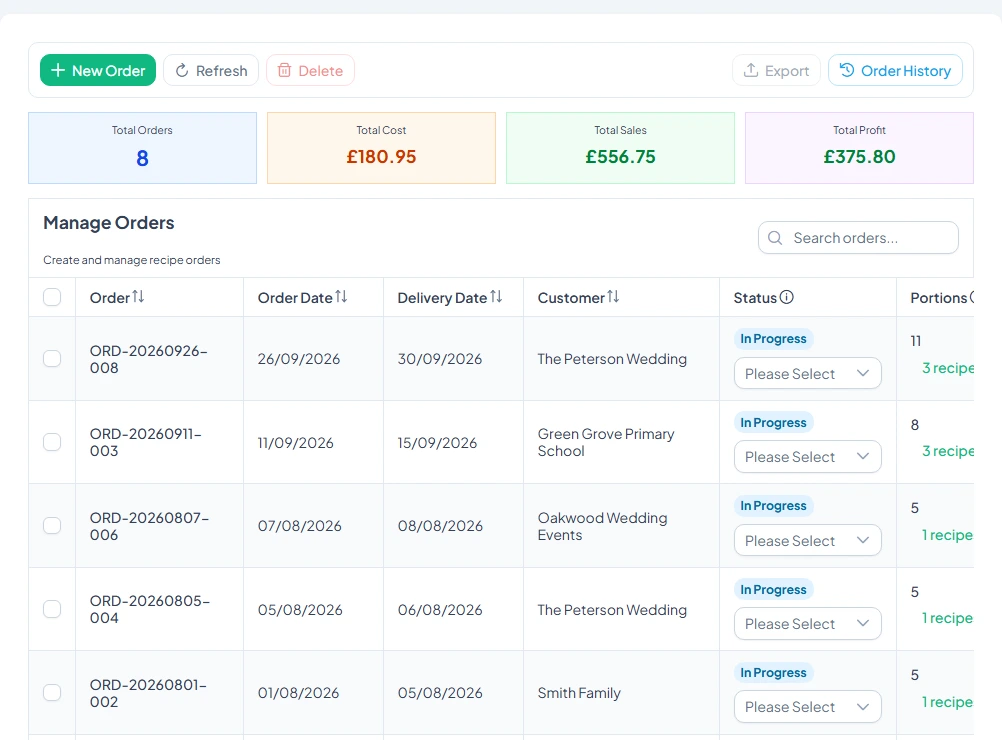Open status dropdown for Oakwood Wedding Events
1002x740 pixels.
[x=808, y=541]
